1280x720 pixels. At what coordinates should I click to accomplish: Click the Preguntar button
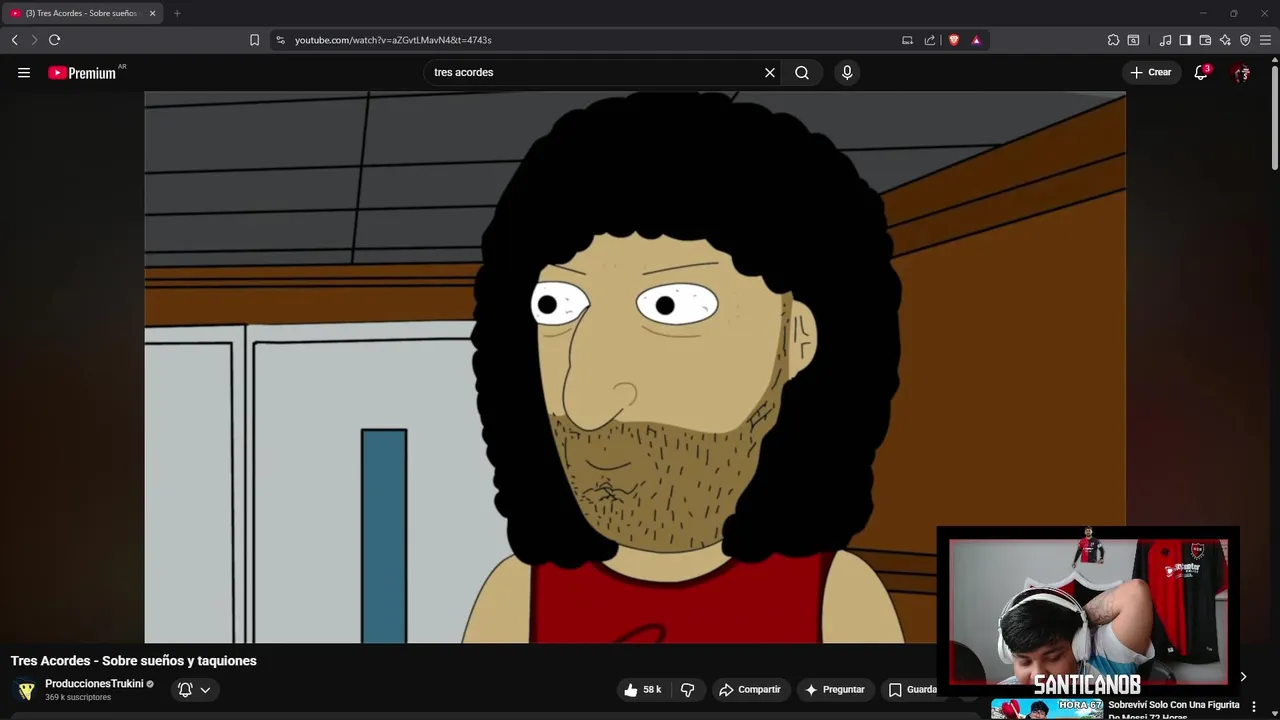(x=835, y=689)
